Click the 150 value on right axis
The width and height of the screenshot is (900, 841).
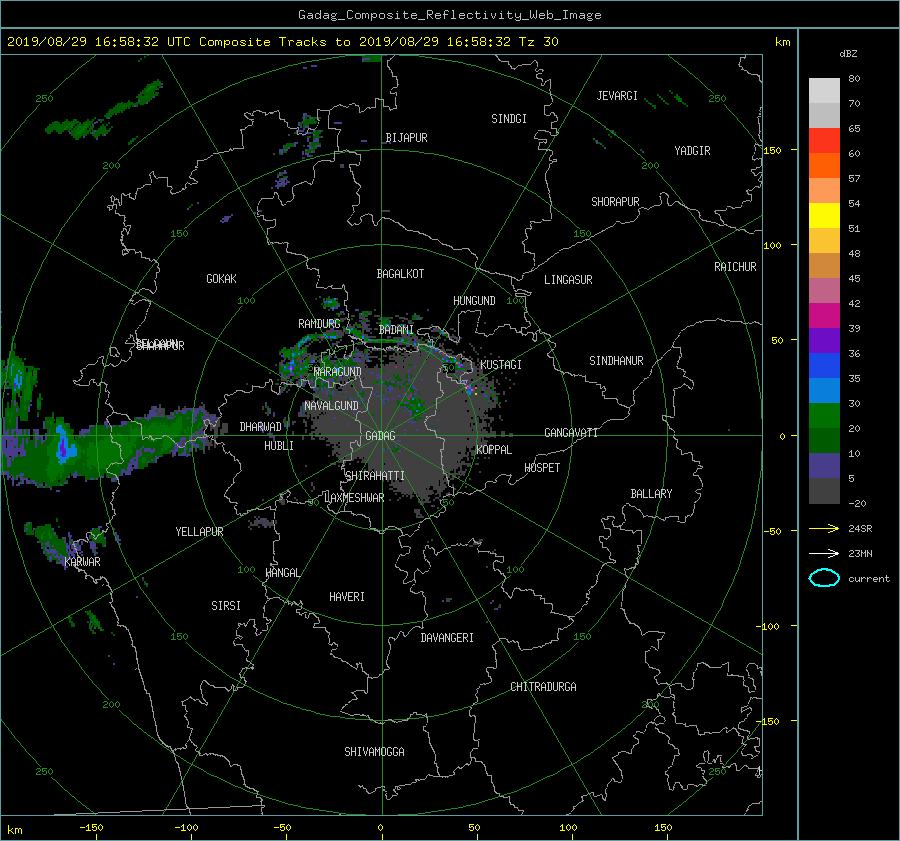772,150
